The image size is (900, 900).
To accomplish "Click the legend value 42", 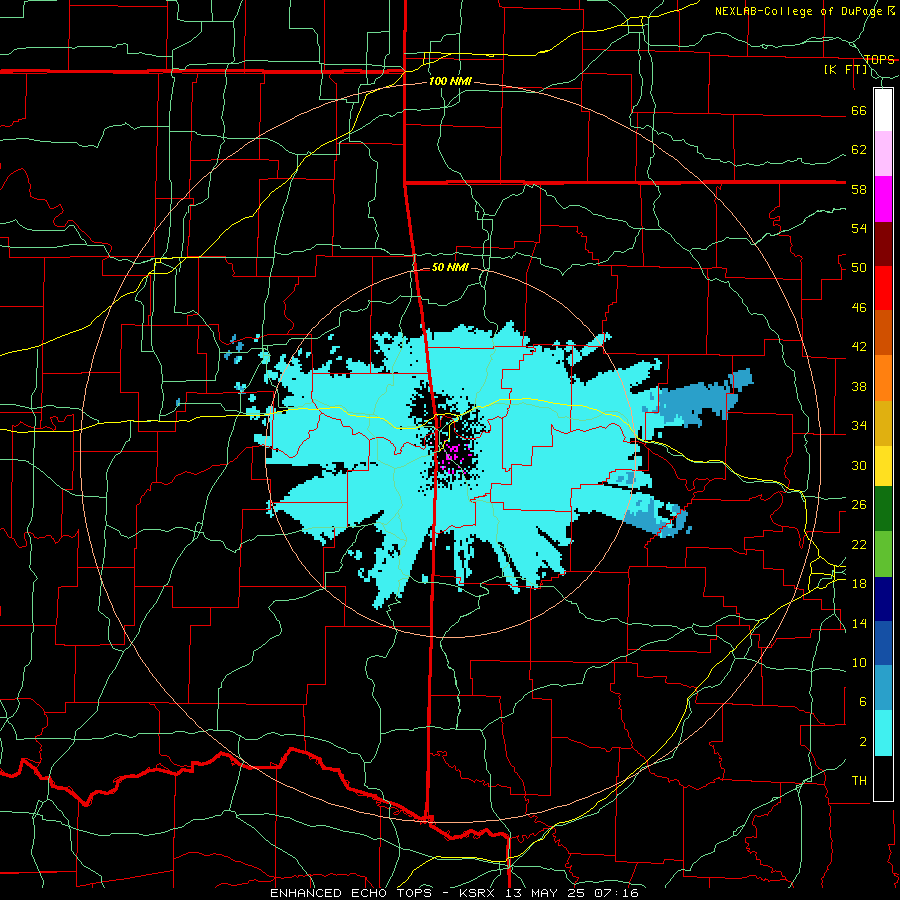I will 859,347.
